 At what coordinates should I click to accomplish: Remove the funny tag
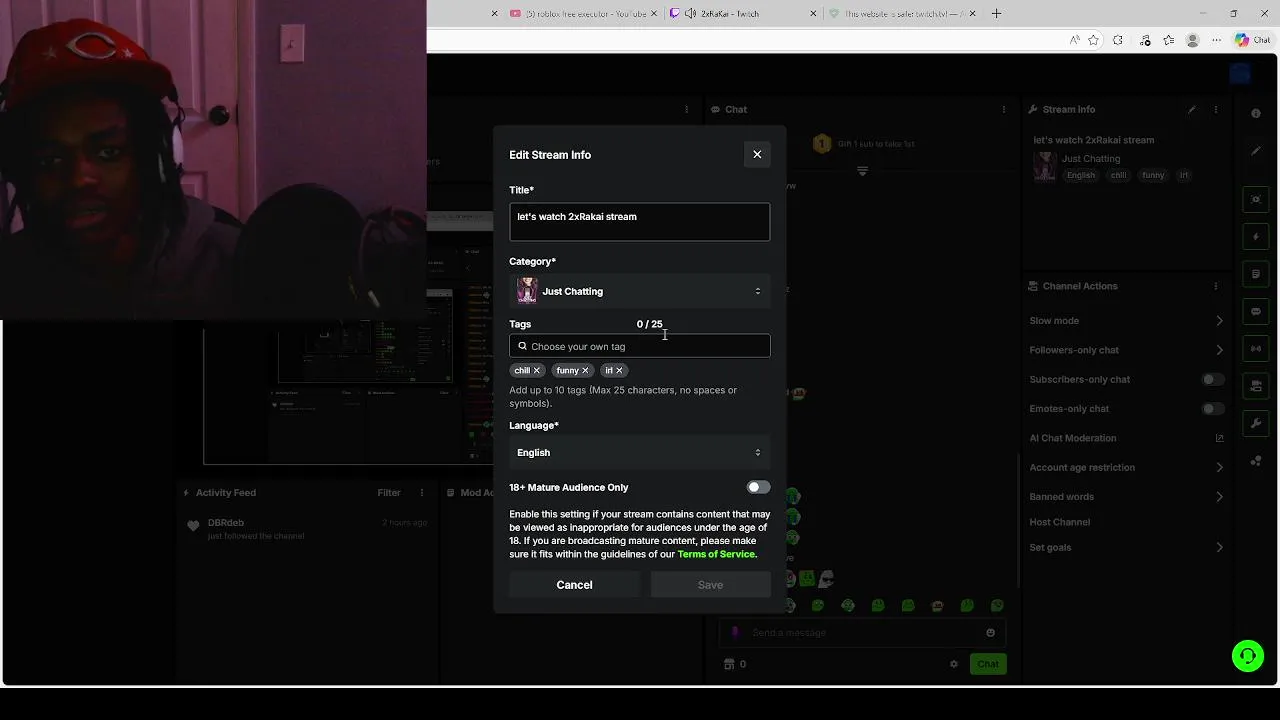[585, 371]
